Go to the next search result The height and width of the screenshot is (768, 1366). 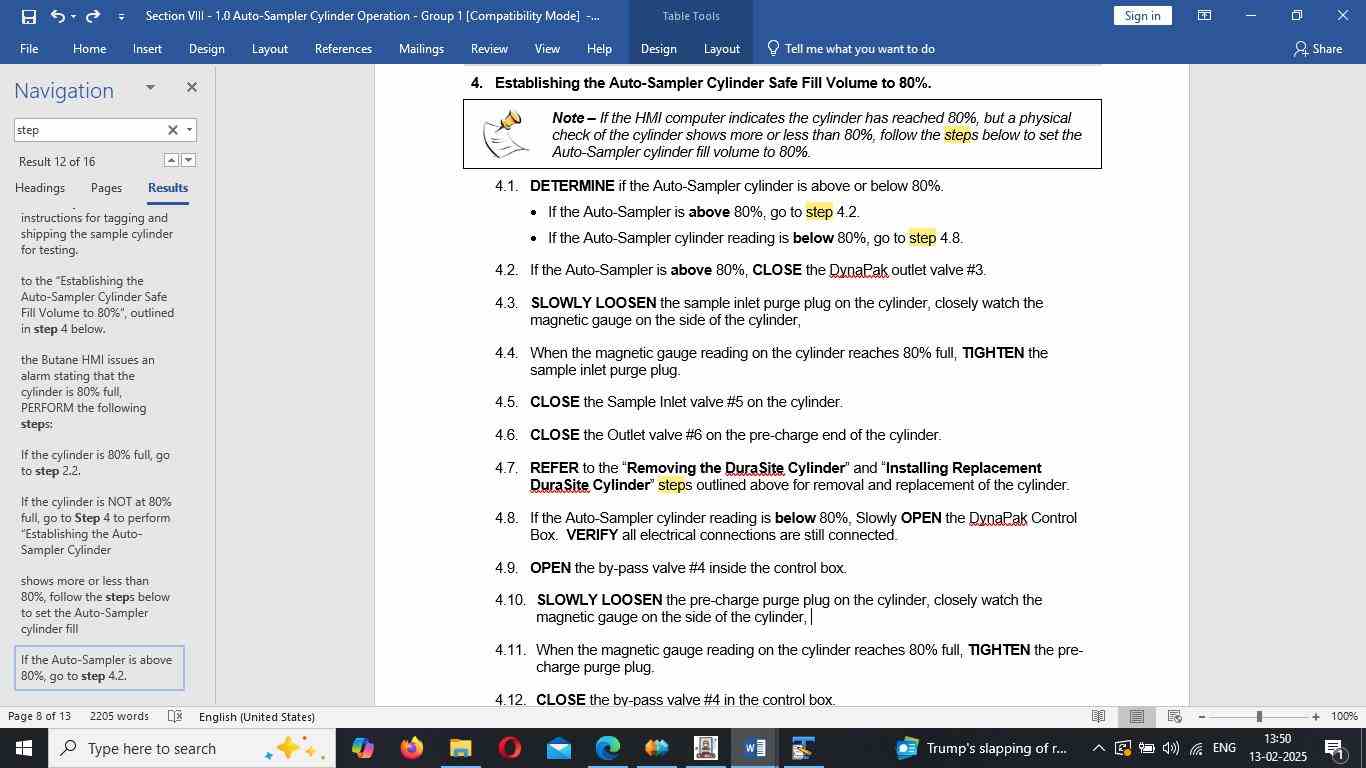188,160
